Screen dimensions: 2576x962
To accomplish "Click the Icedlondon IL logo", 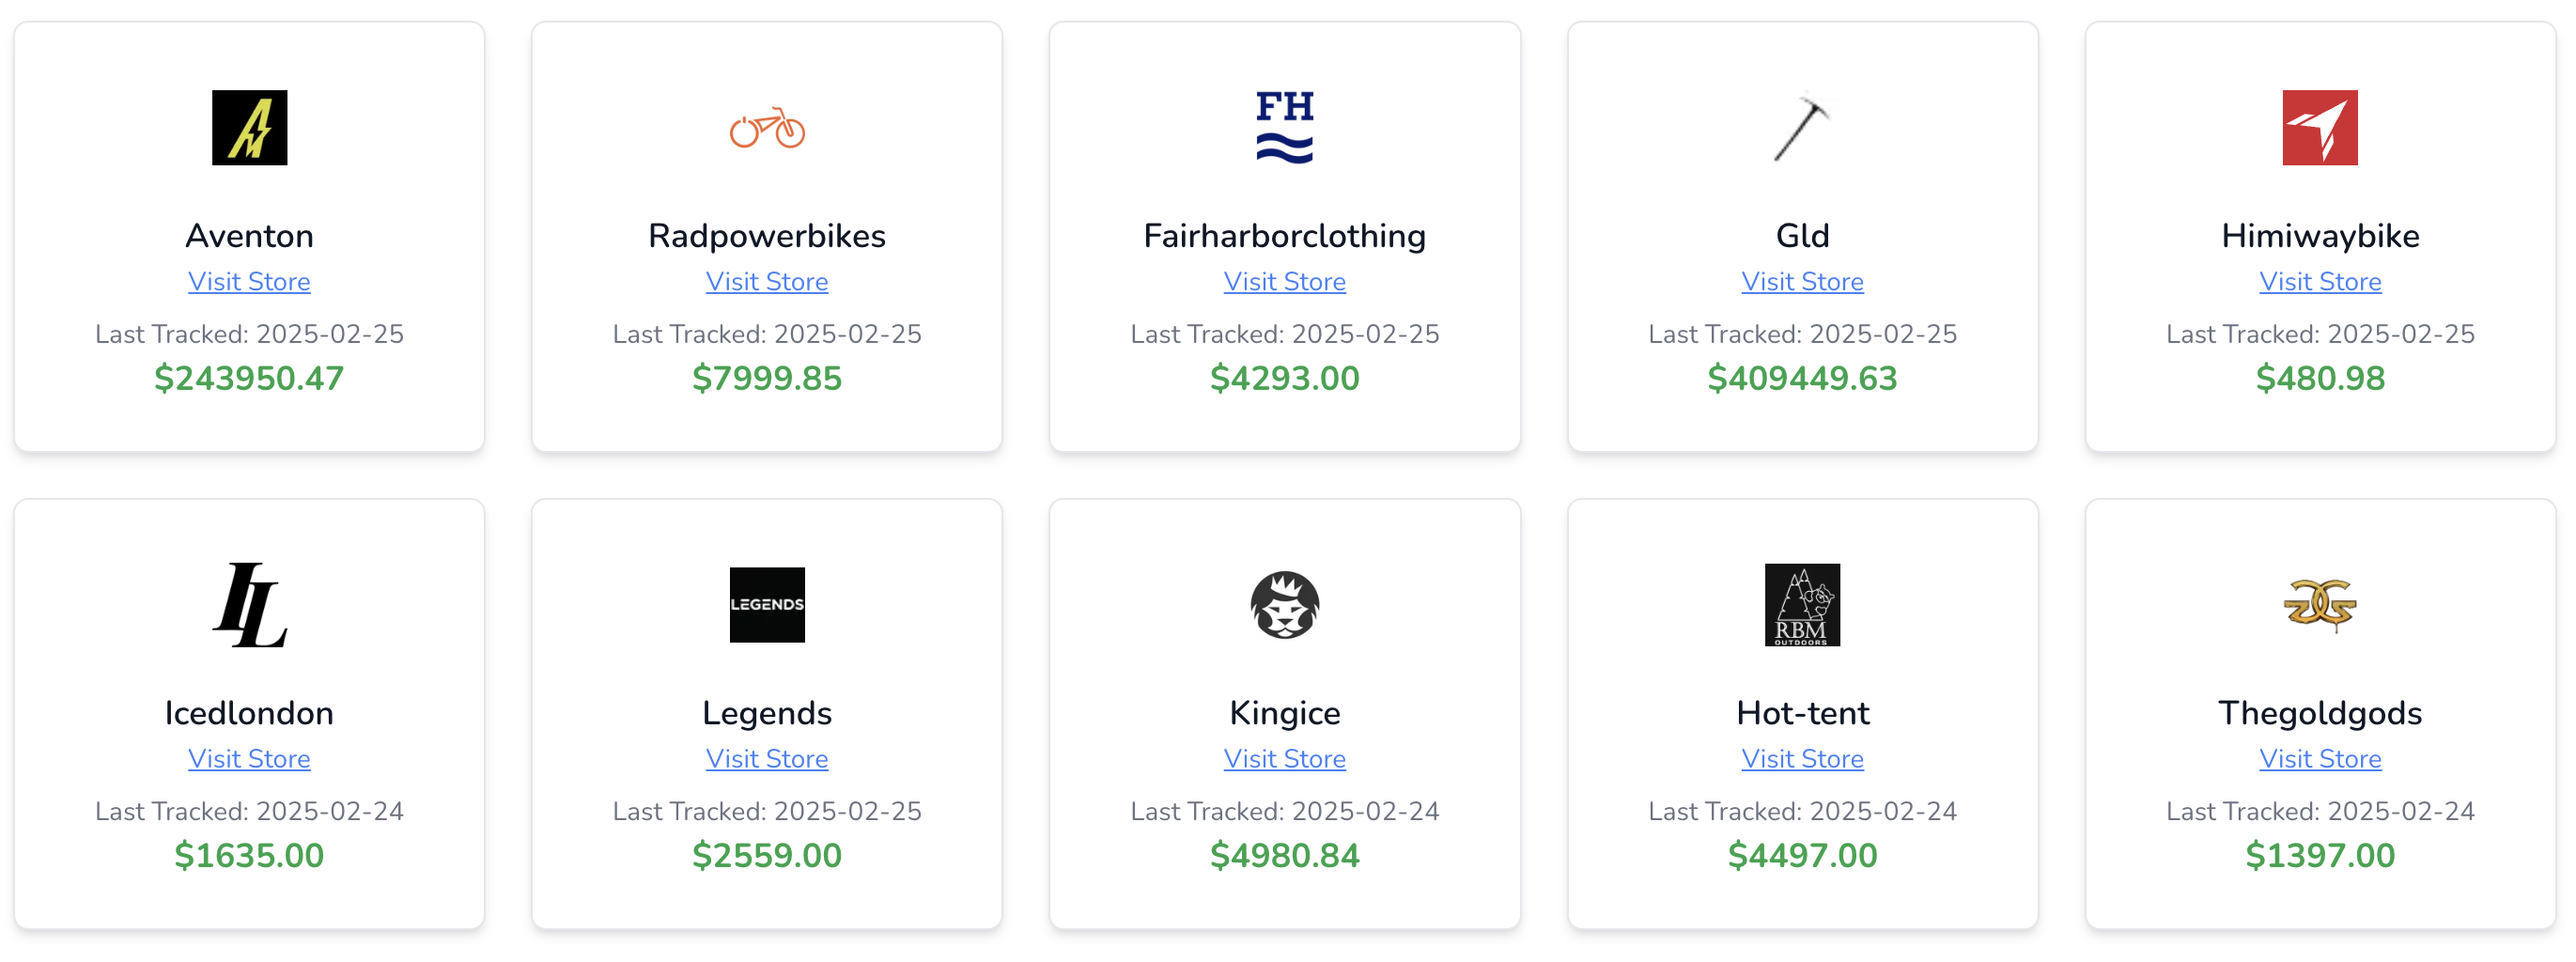I will coord(249,604).
